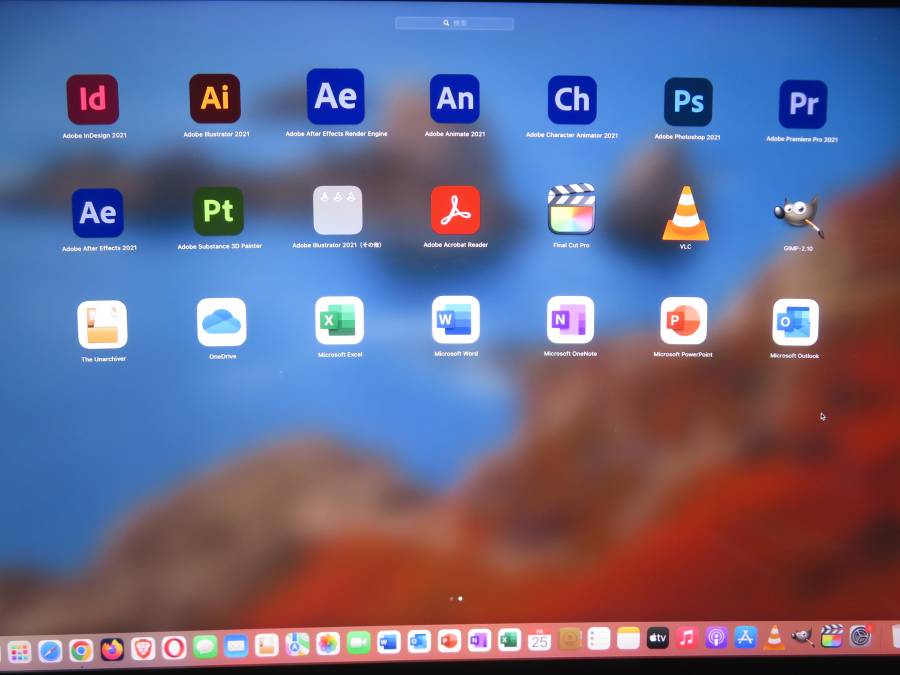
Task: Open Adobe Premiere Pro 2021
Action: coord(803,104)
